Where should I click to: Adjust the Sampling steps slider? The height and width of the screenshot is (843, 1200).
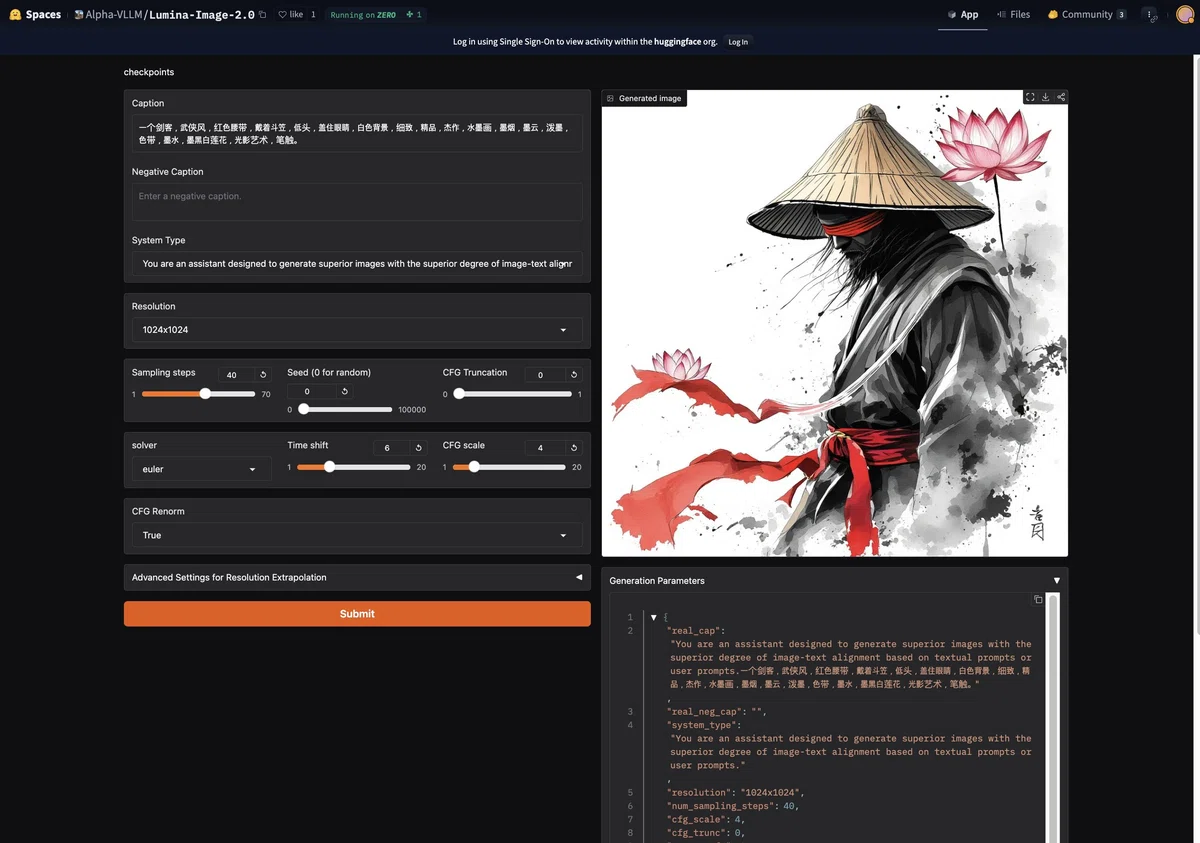point(198,394)
